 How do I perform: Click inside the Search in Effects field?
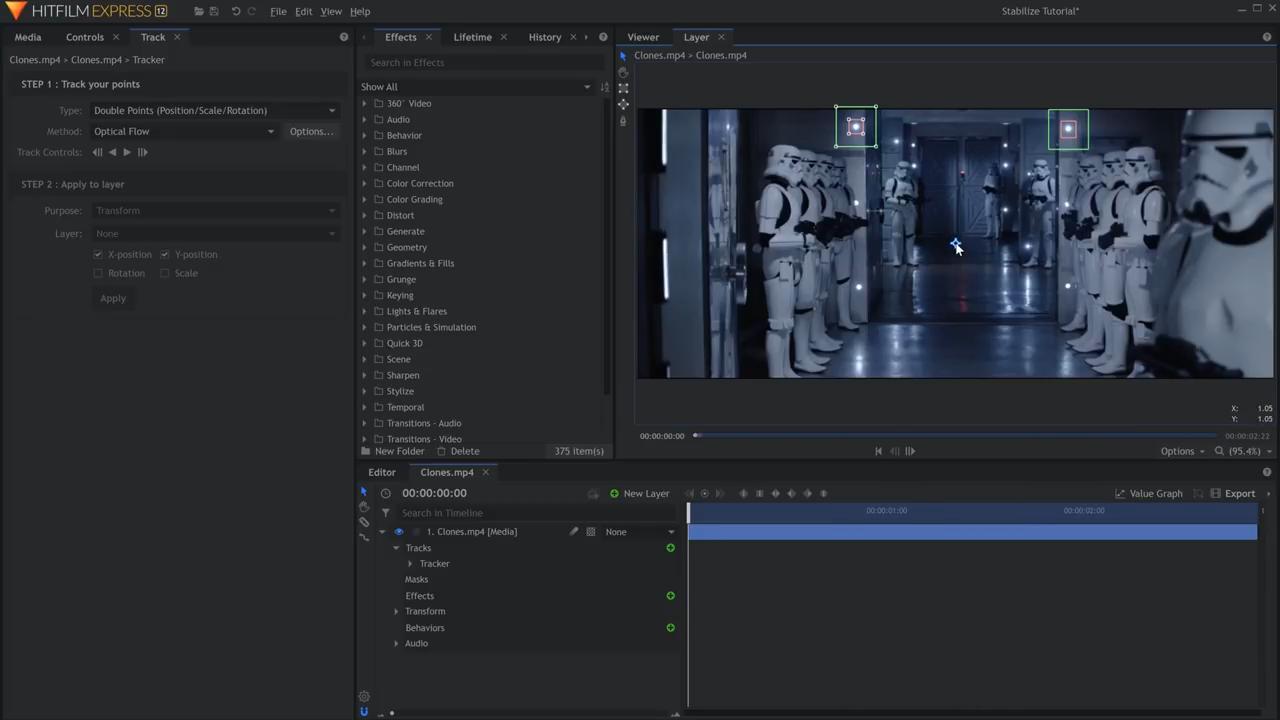pos(484,62)
